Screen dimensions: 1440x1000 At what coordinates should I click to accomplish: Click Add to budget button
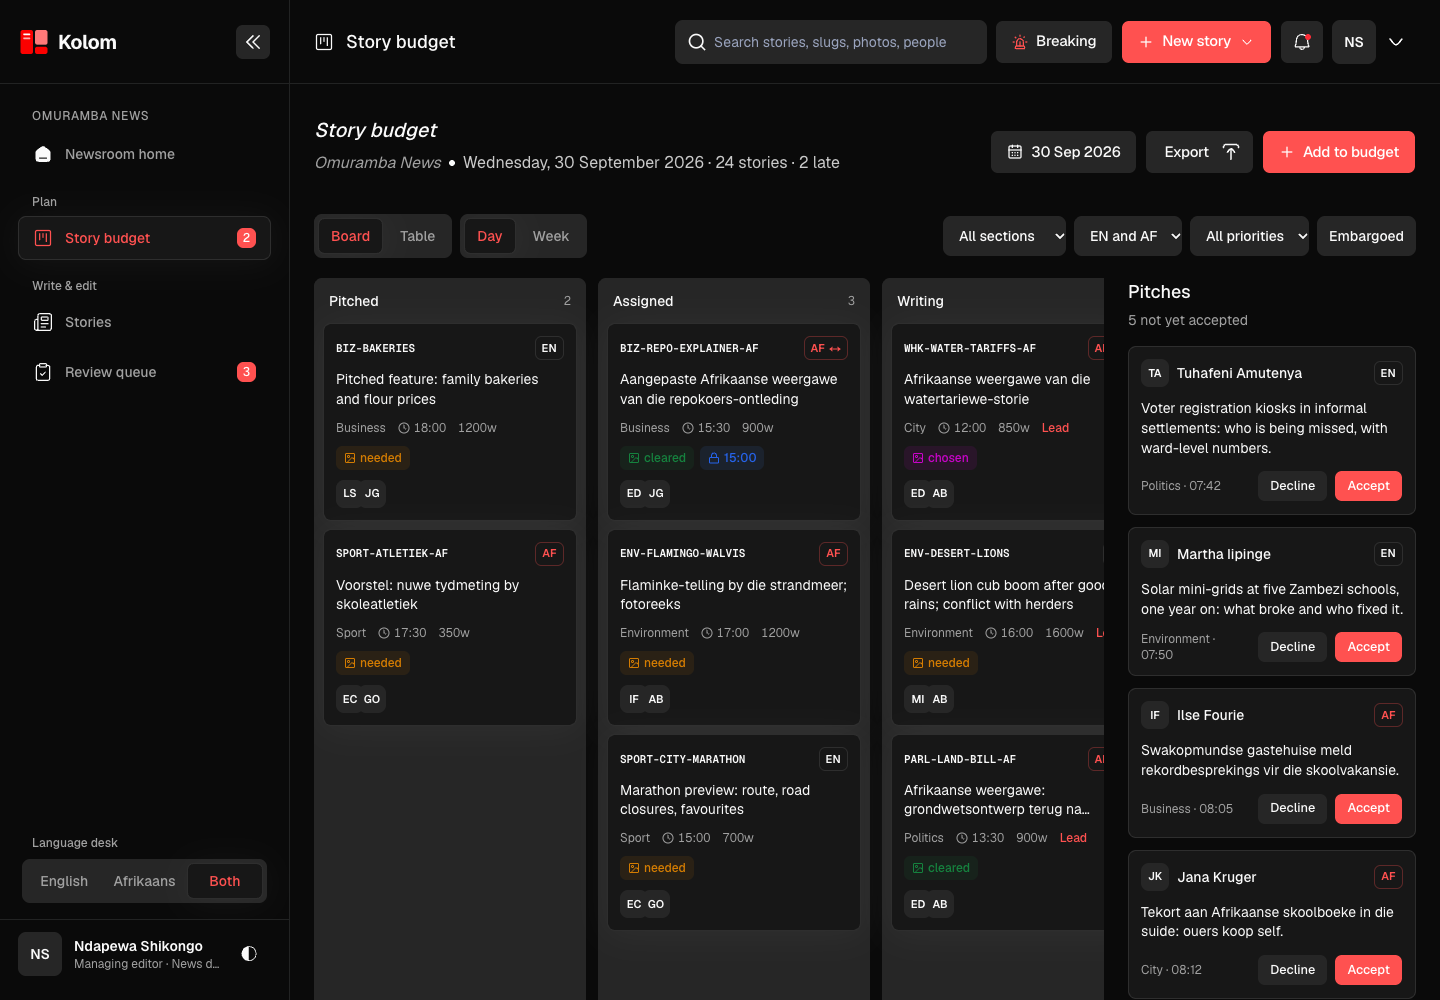click(1339, 152)
